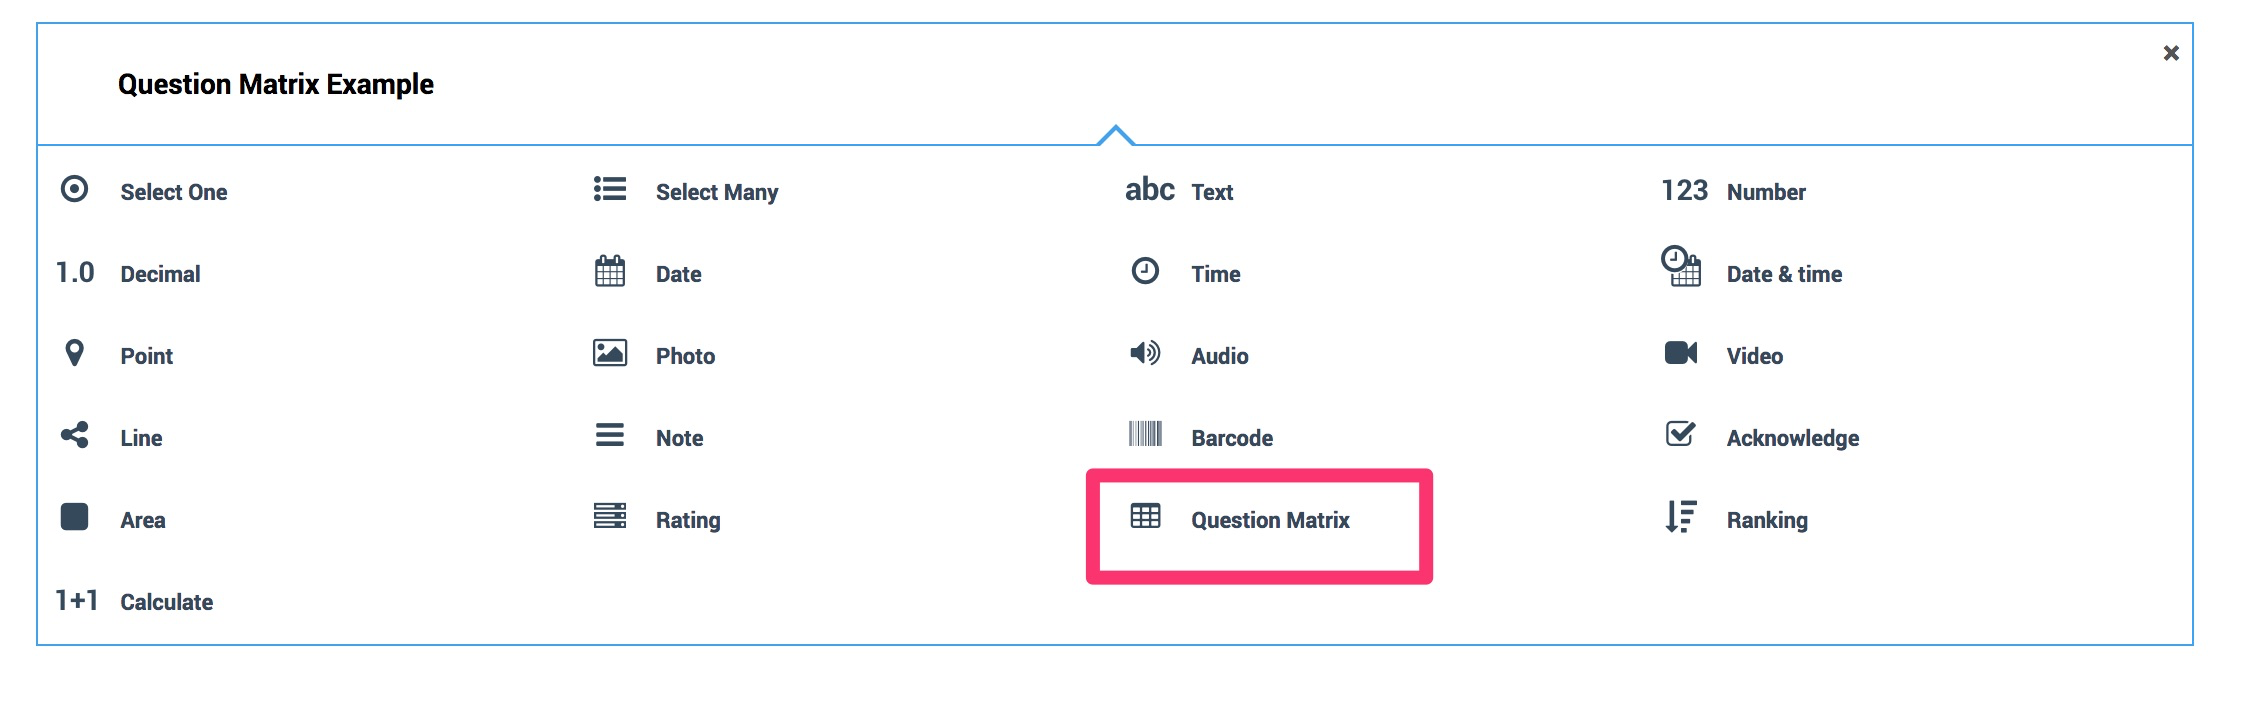
Task: Click the Acknowledge checkmark icon
Action: click(1680, 434)
